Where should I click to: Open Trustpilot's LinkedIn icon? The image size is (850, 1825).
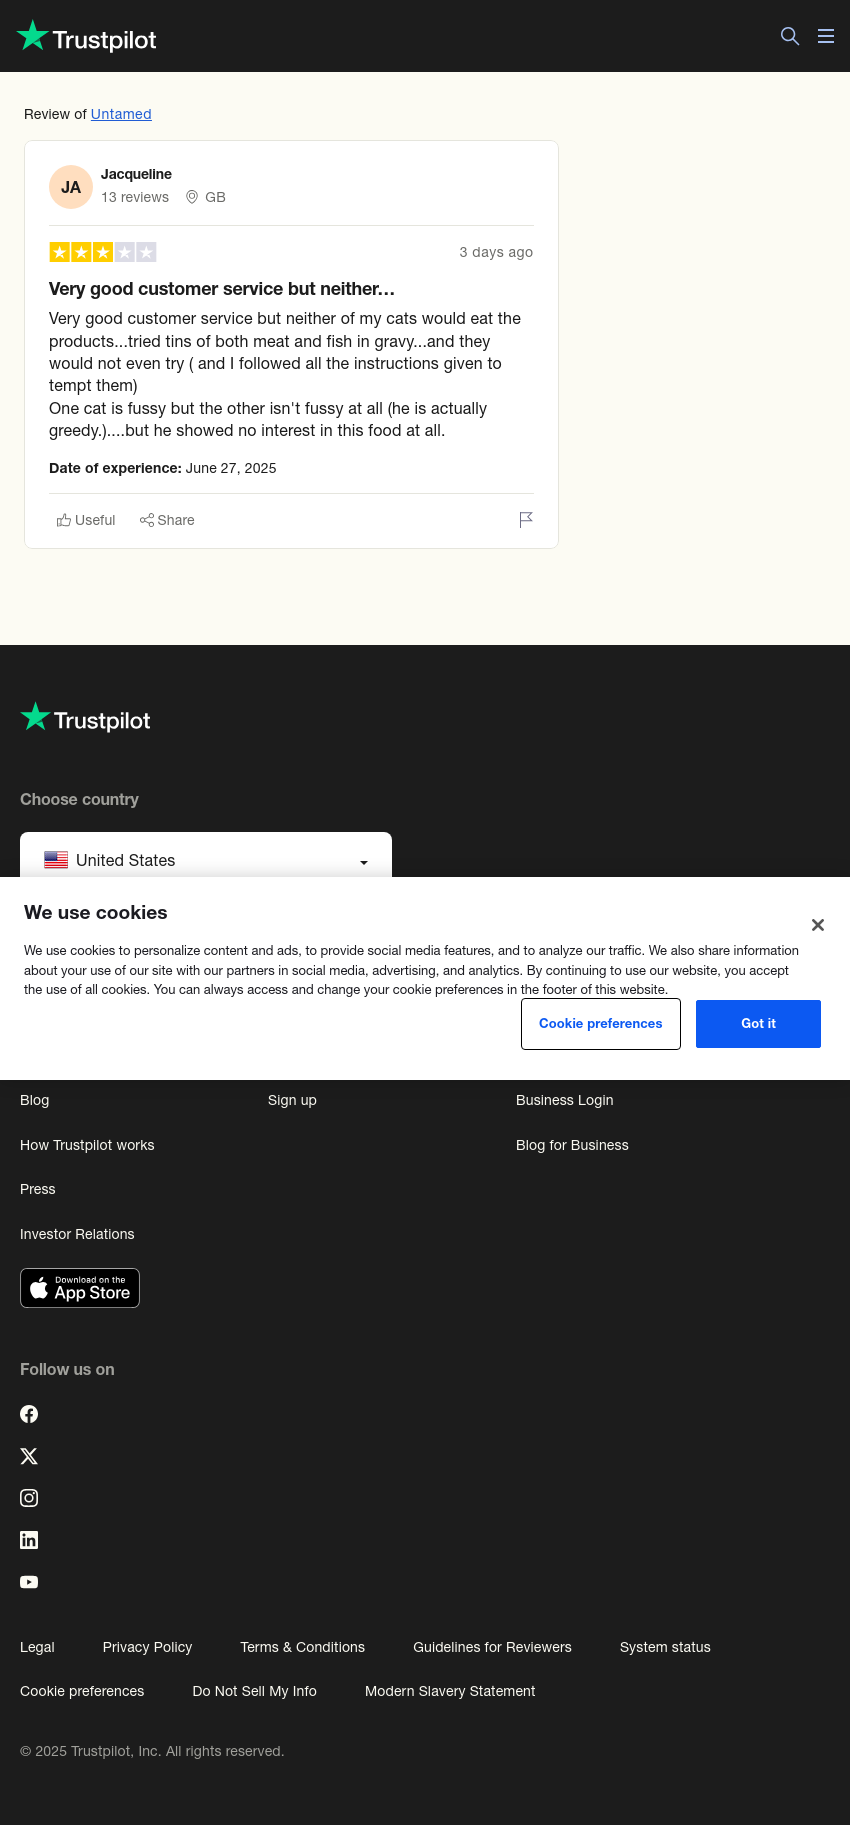coord(29,1540)
